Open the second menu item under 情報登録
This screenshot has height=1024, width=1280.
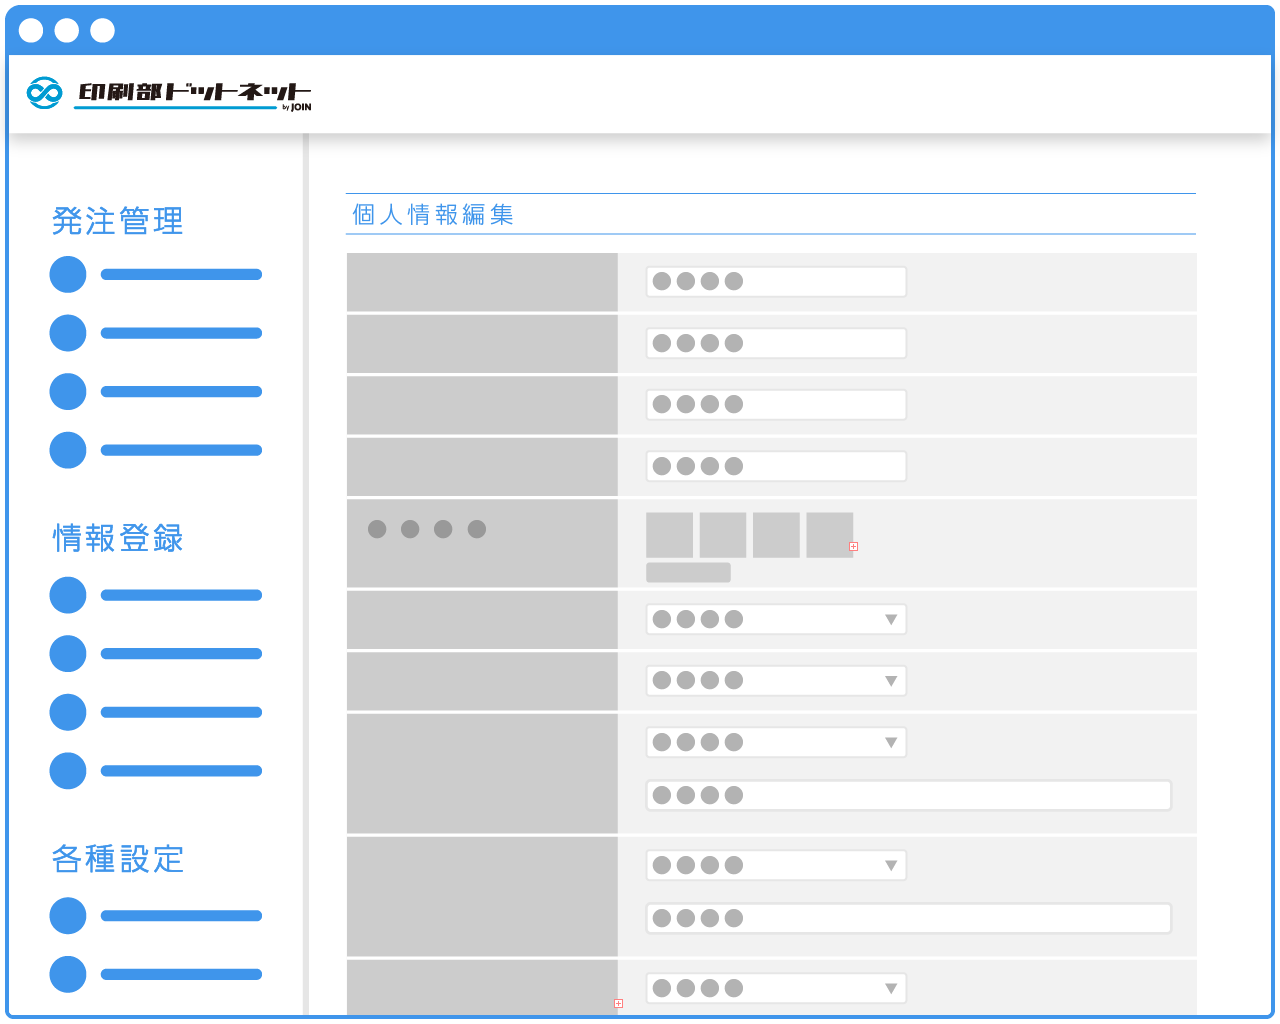point(156,654)
